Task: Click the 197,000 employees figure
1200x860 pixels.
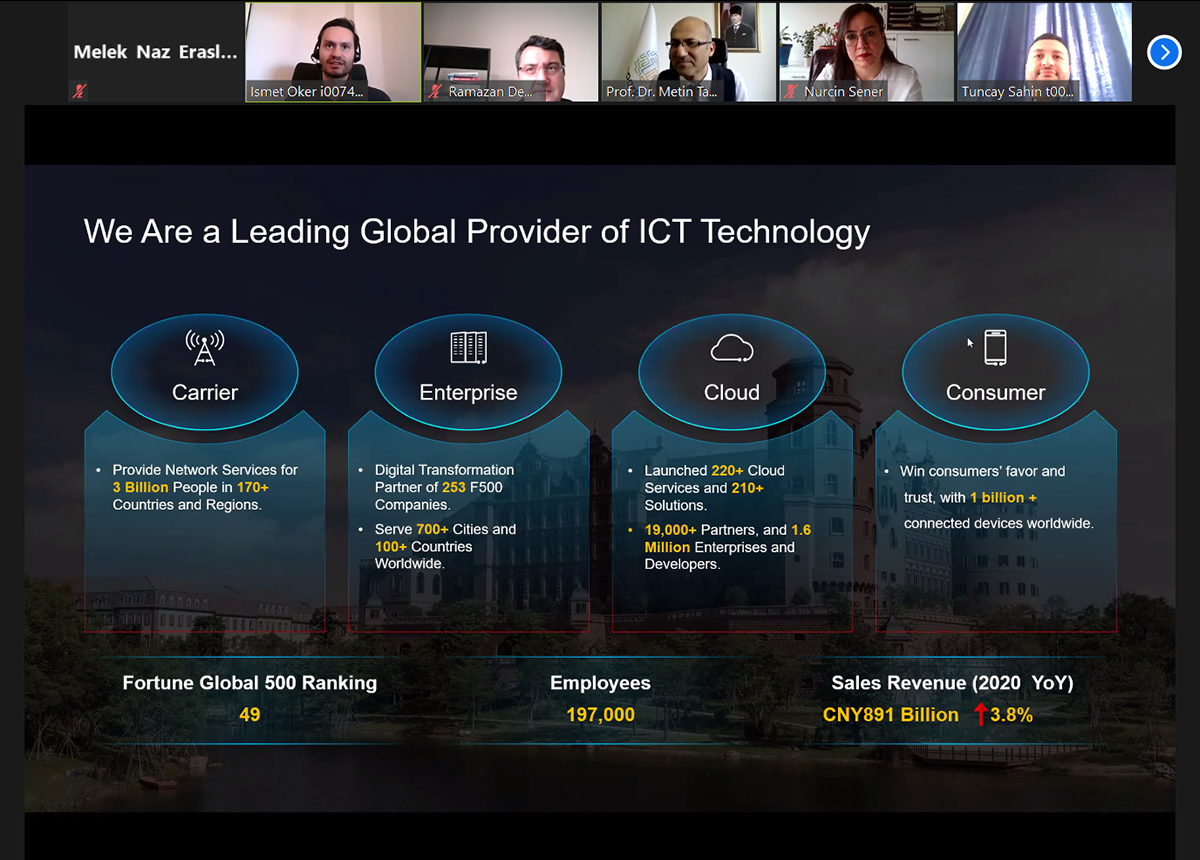Action: [600, 715]
